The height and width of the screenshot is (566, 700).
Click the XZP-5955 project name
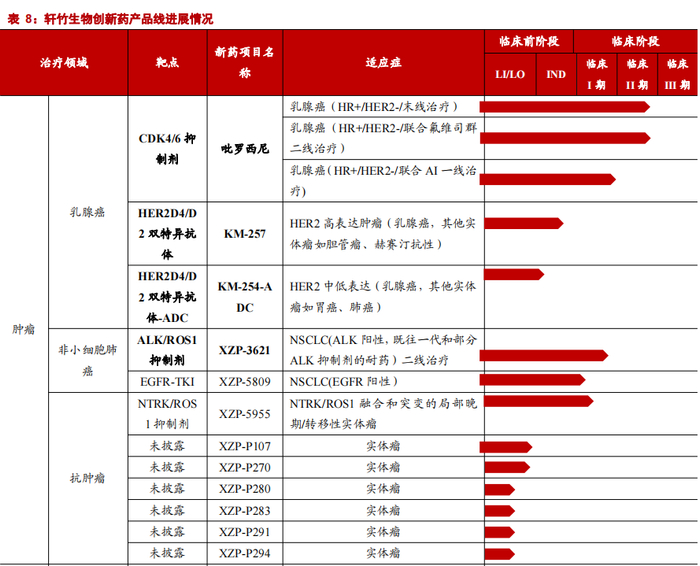point(245,414)
